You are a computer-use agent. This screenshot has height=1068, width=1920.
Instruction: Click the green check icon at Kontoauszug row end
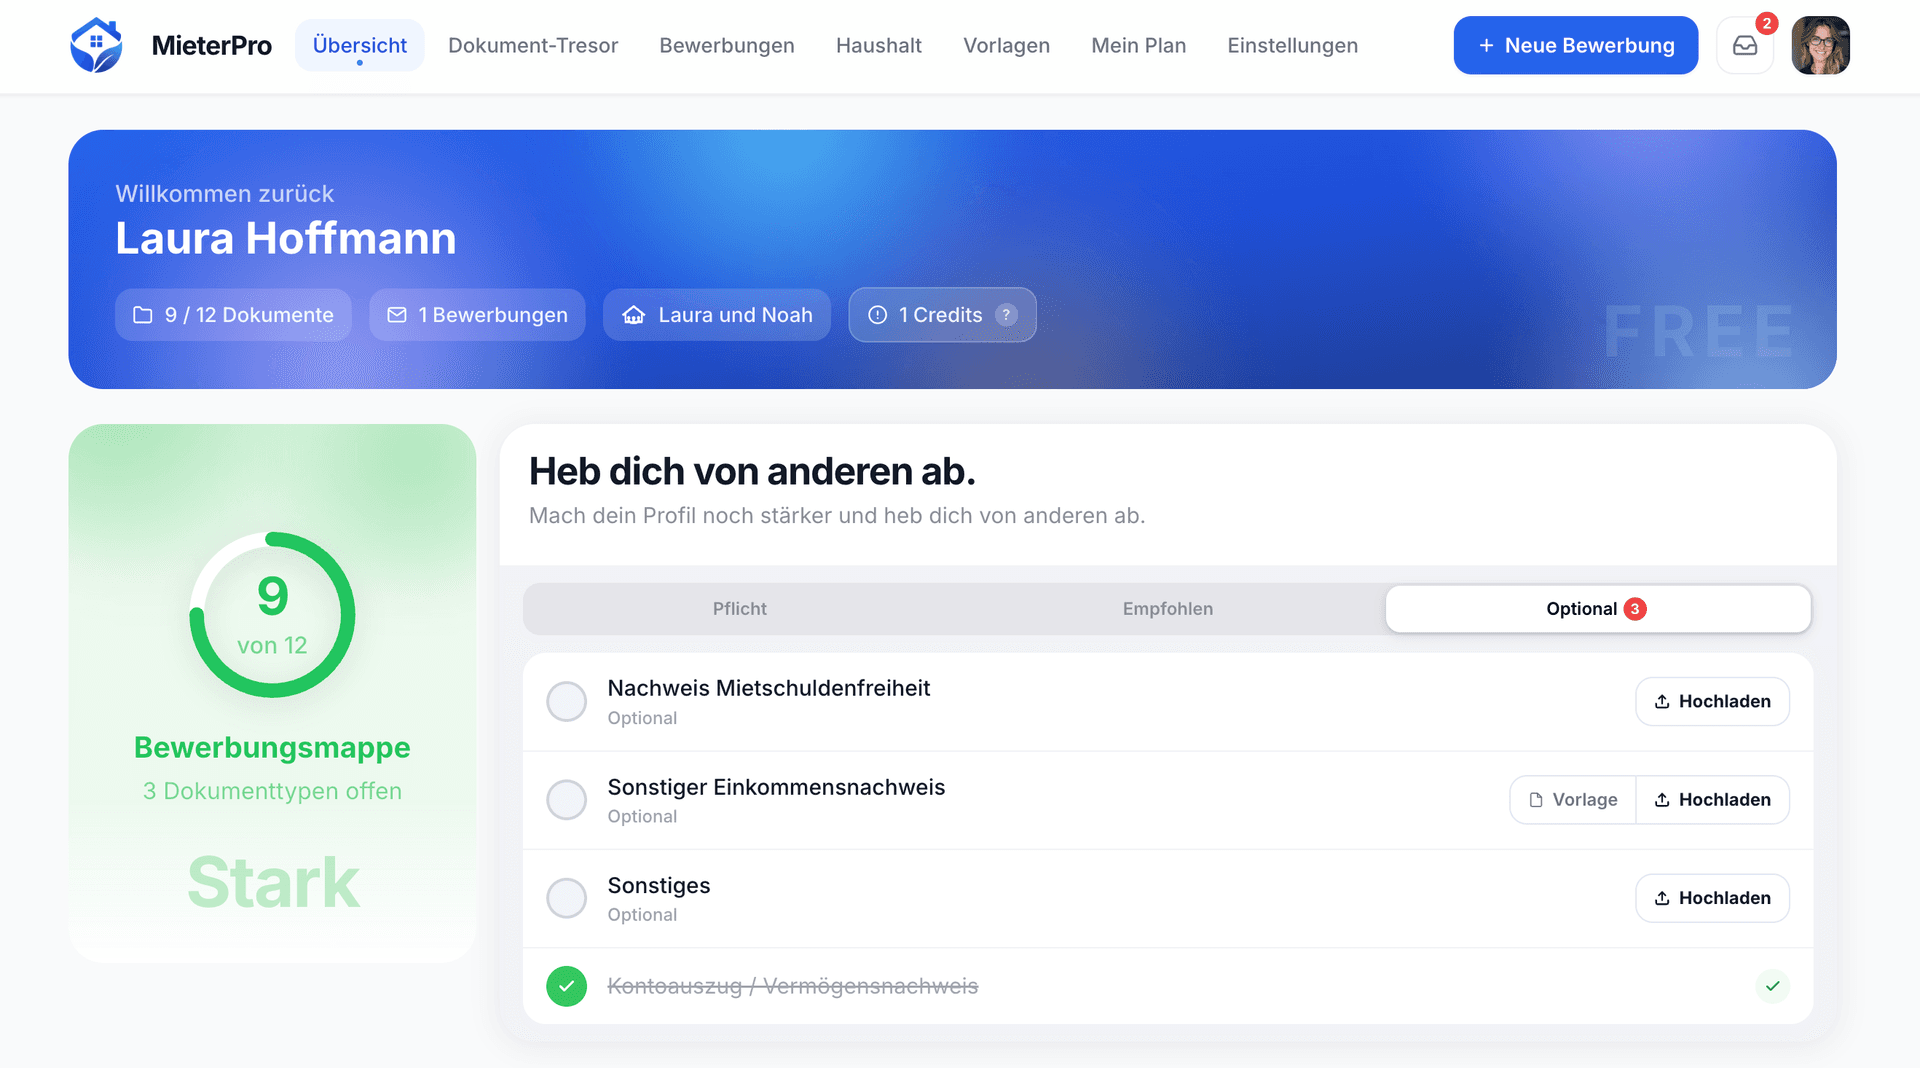[x=1772, y=986]
